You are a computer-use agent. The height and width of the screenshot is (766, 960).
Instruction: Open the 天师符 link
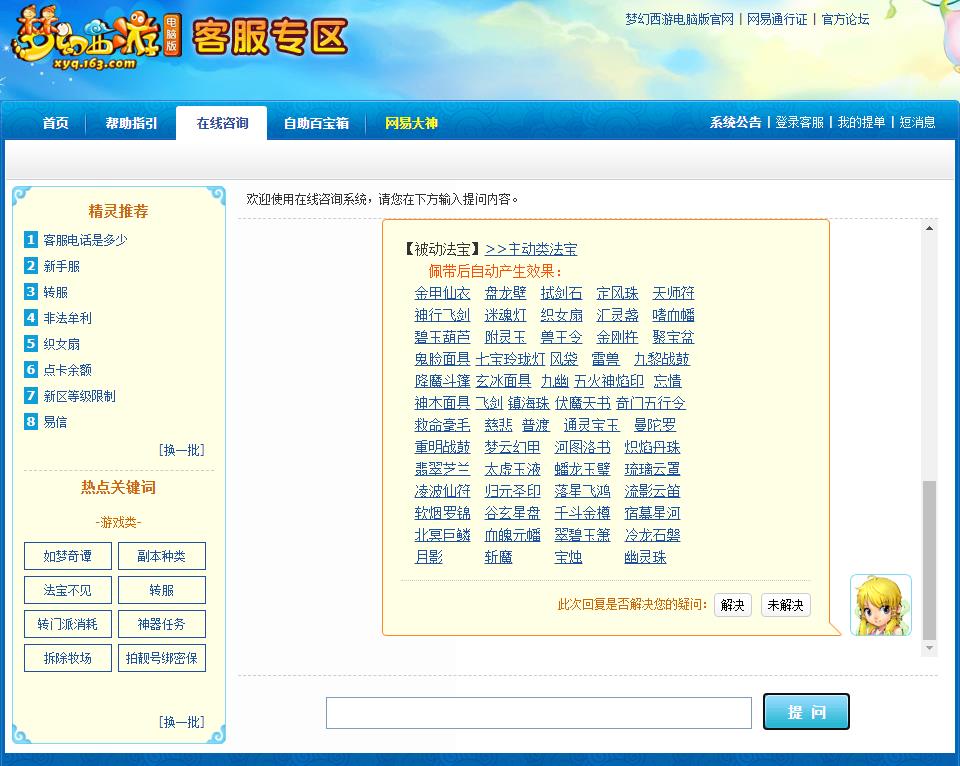(673, 293)
